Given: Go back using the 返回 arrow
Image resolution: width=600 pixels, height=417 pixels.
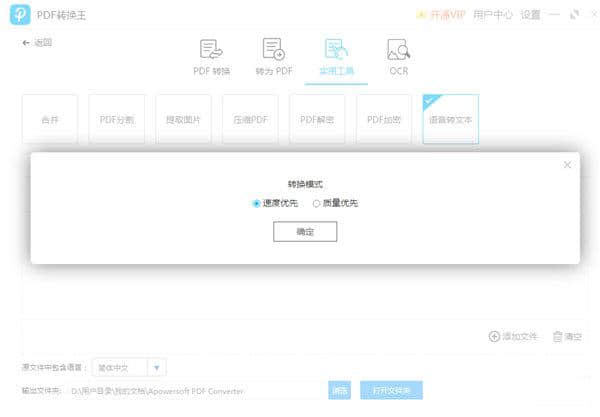Looking at the screenshot, I should [x=26, y=43].
